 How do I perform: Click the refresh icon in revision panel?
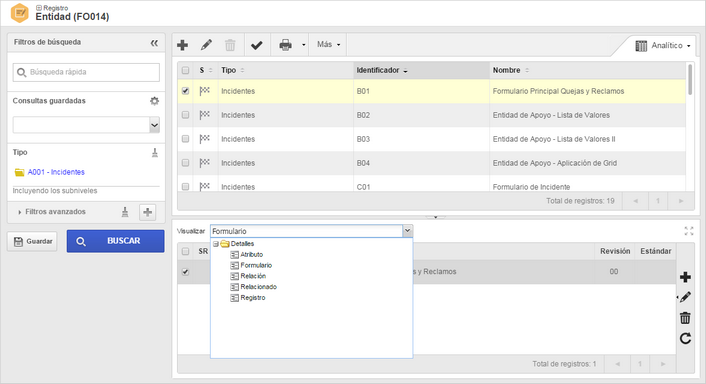click(685, 339)
